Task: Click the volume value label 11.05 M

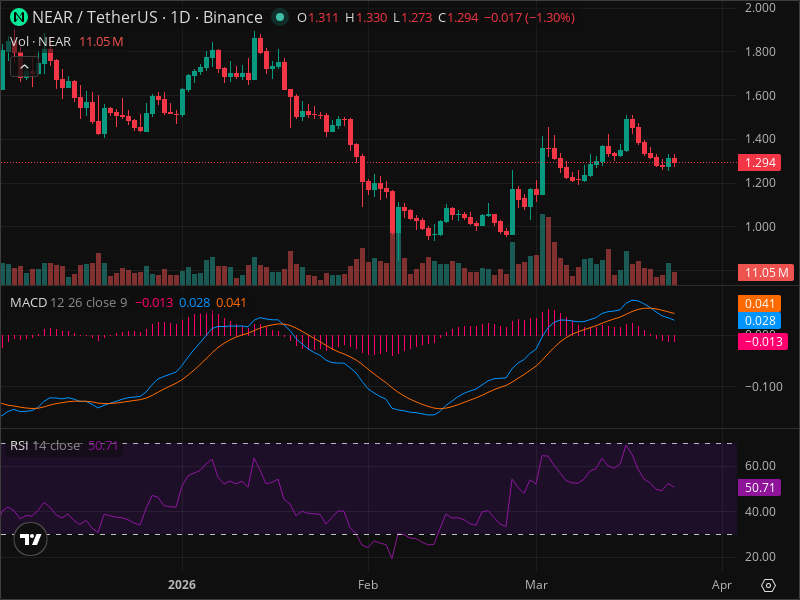Action: [766, 272]
